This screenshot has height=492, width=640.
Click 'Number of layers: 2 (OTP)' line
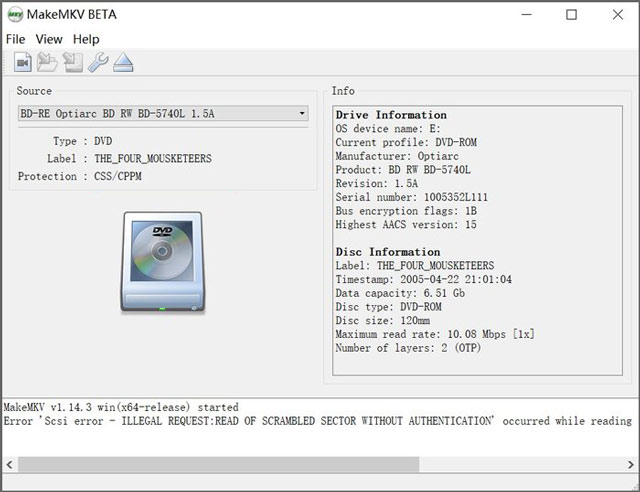[408, 348]
